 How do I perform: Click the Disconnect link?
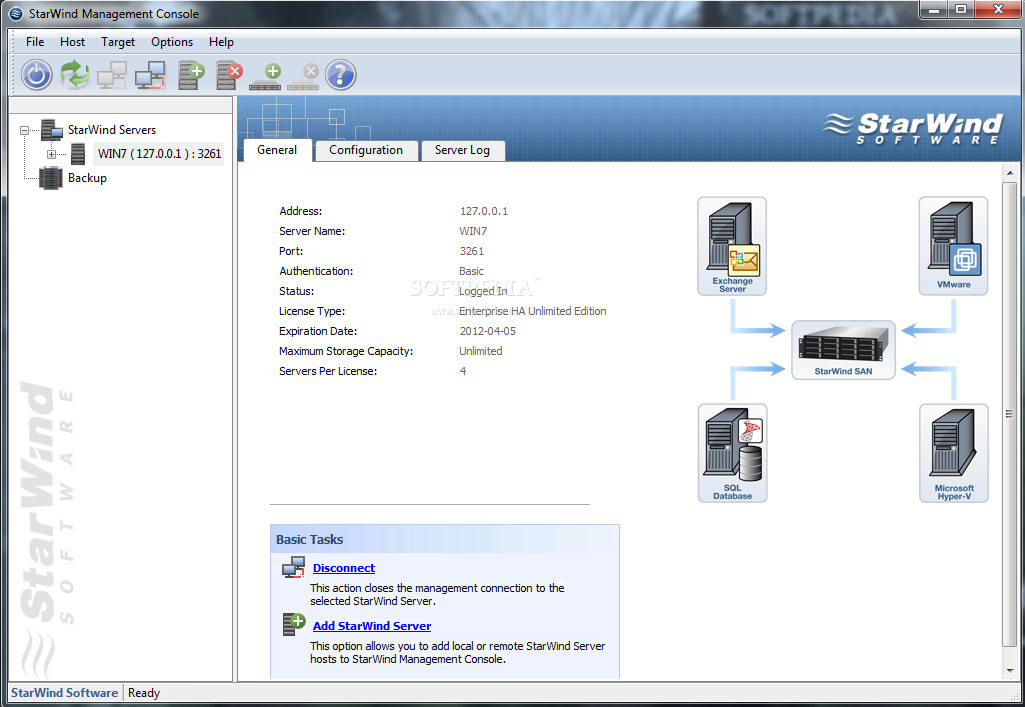click(344, 568)
